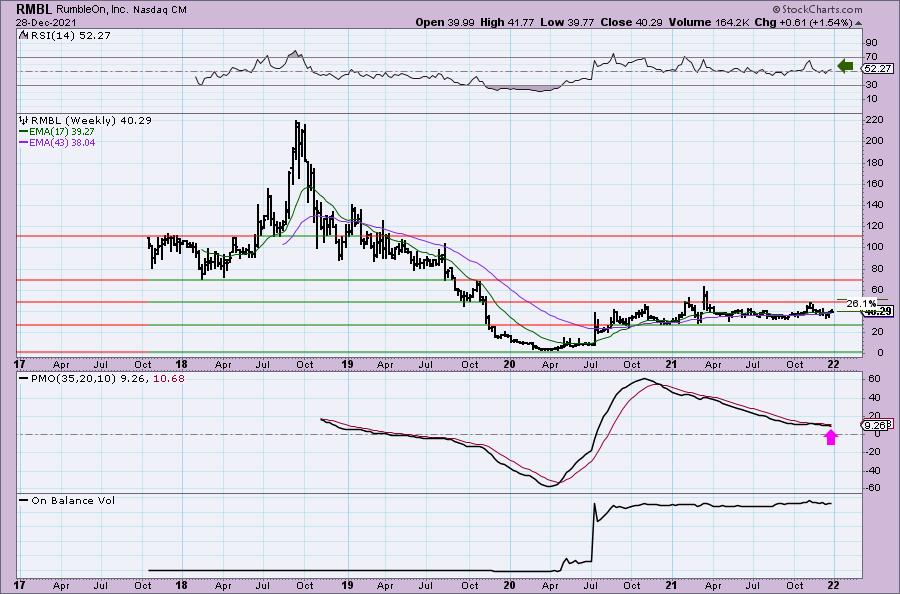
Task: Click the 140 price axis label
Action: (x=875, y=205)
